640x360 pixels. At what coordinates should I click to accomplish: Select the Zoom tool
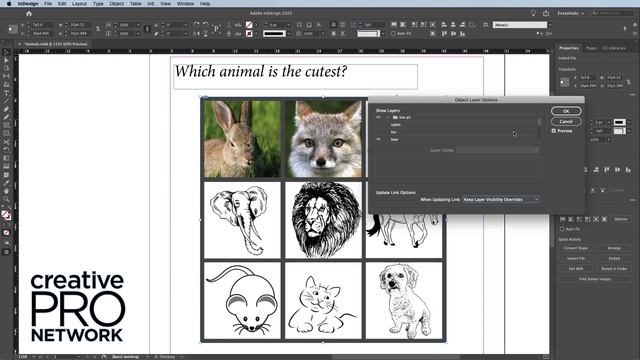coord(6,199)
